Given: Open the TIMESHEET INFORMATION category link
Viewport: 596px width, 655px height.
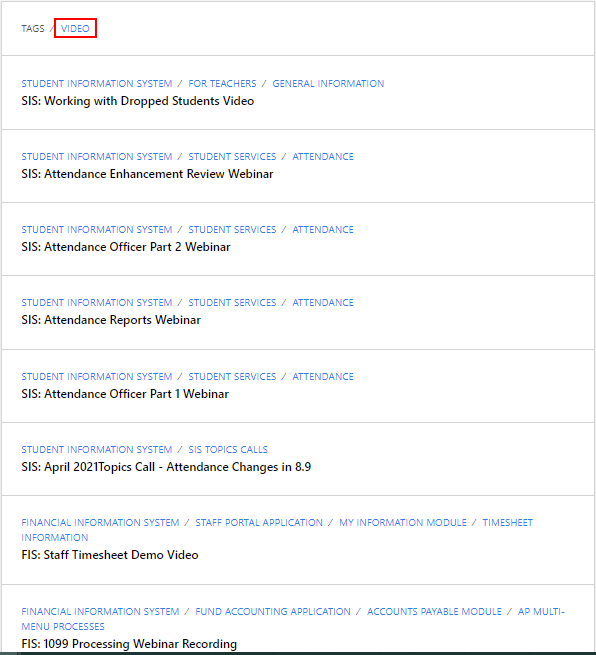Looking at the screenshot, I should (507, 523).
